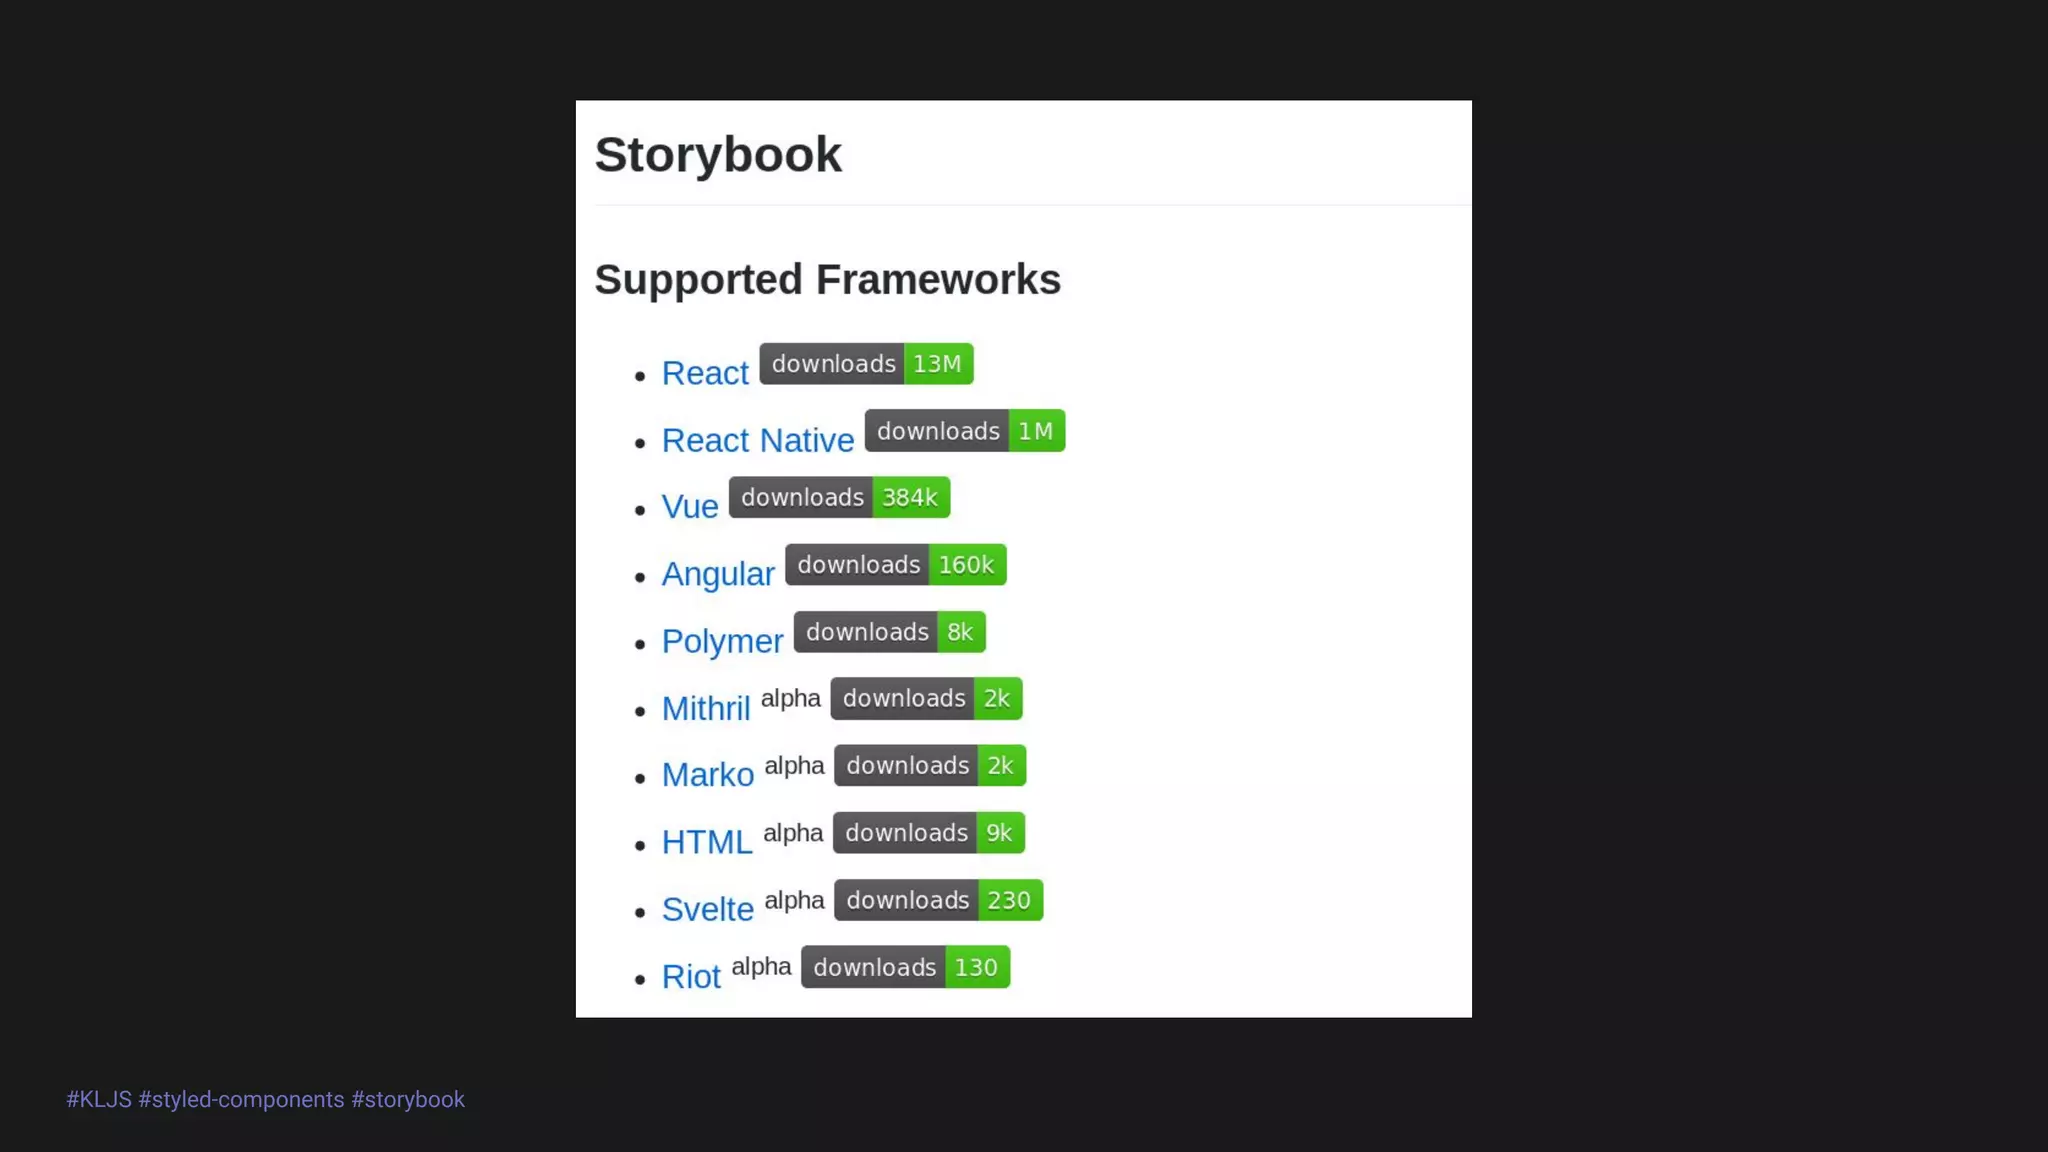Click the Angular downloads 160k badge
The width and height of the screenshot is (2048, 1152).
tap(895, 565)
